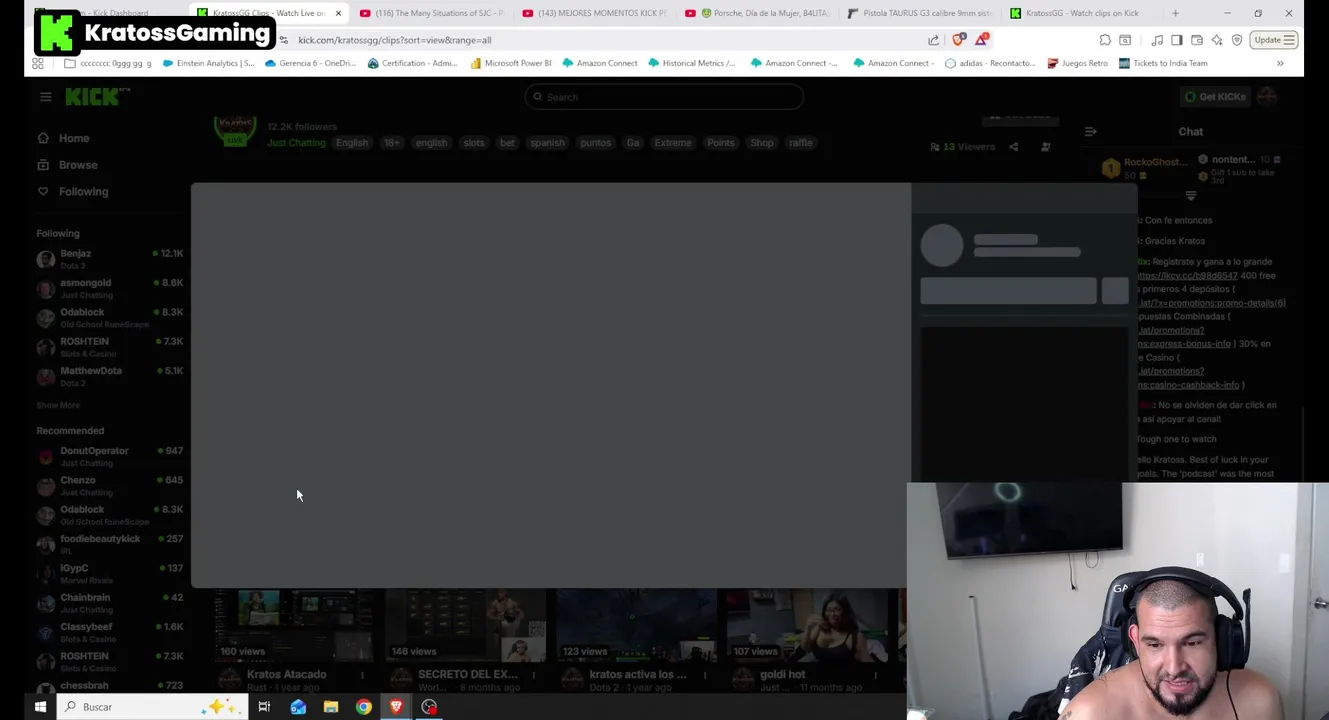Screen dimensions: 1329x720
Task: Click the user icon right of share
Action: (x=1046, y=147)
